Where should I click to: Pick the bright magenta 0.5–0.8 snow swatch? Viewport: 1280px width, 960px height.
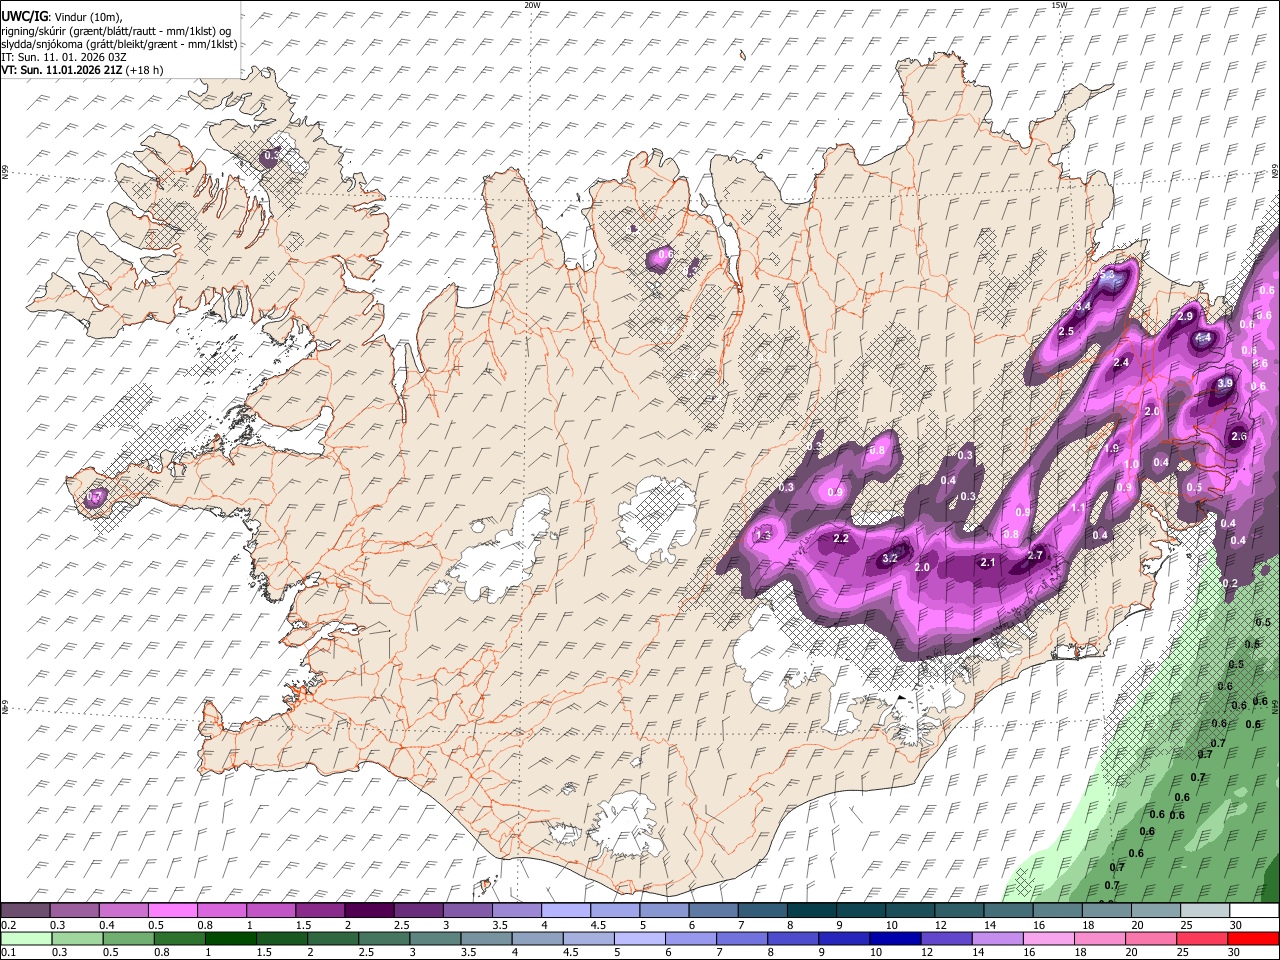(x=172, y=910)
